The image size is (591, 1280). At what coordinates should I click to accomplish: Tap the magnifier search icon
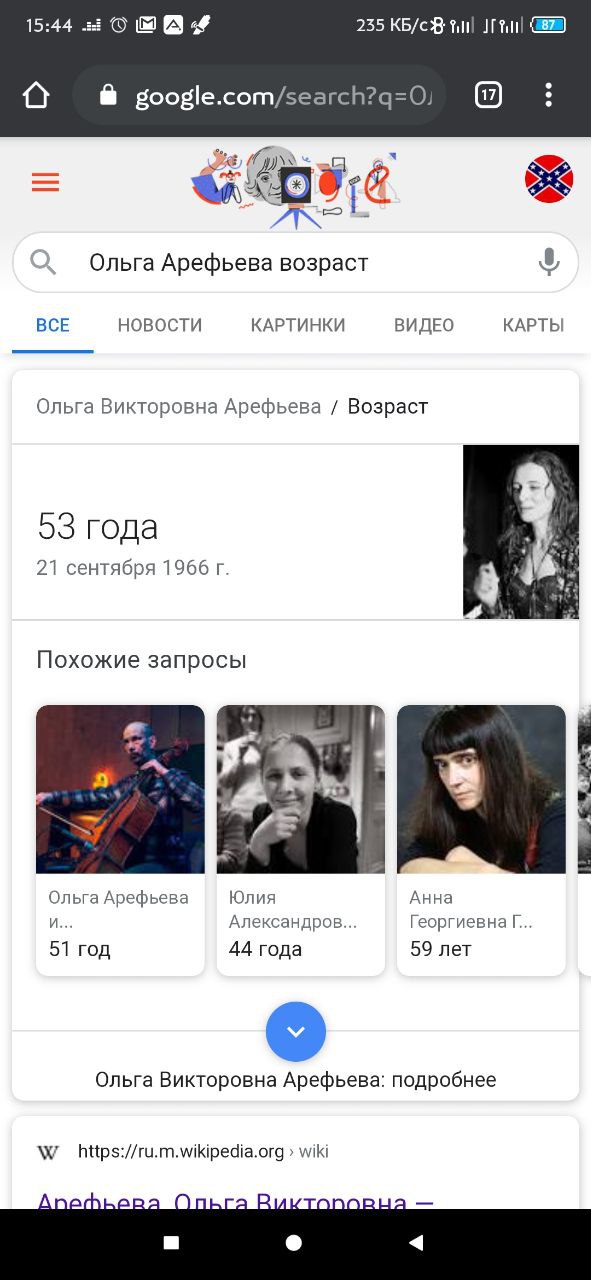(44, 262)
